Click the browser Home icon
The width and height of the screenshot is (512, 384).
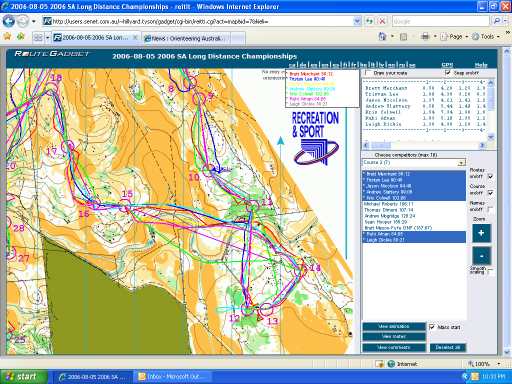click(382, 37)
